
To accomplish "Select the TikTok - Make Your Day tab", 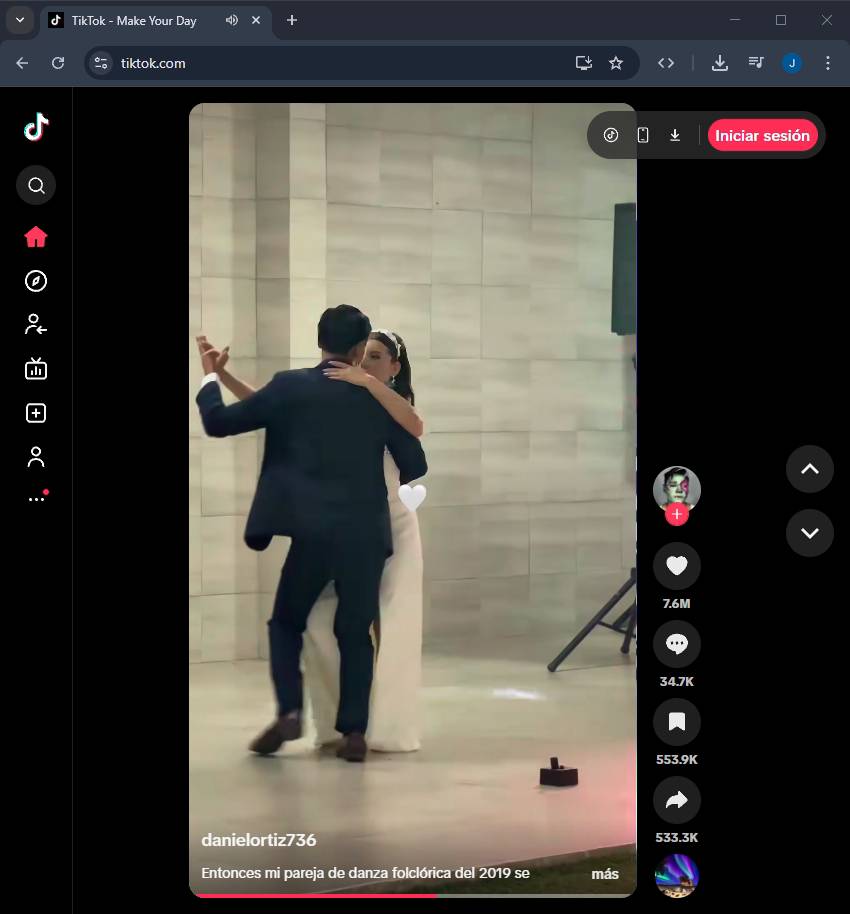I will pyautogui.click(x=133, y=21).
